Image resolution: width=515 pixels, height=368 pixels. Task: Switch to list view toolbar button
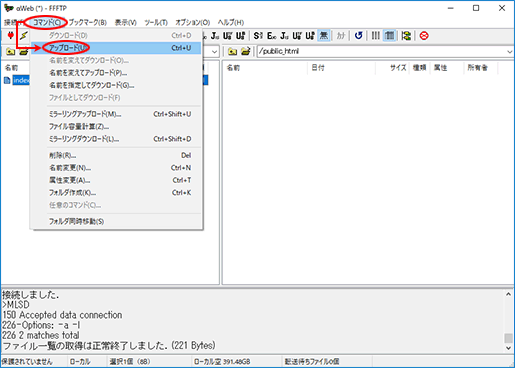click(376, 35)
